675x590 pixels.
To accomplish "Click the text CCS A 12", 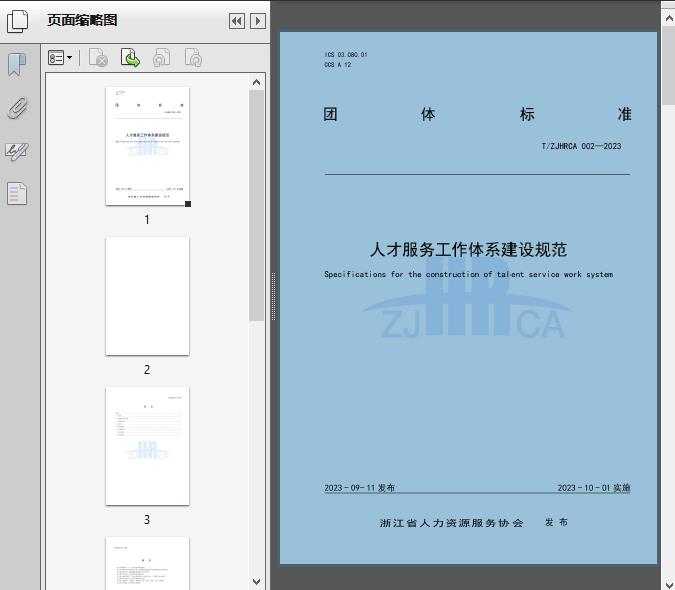I will point(338,65).
